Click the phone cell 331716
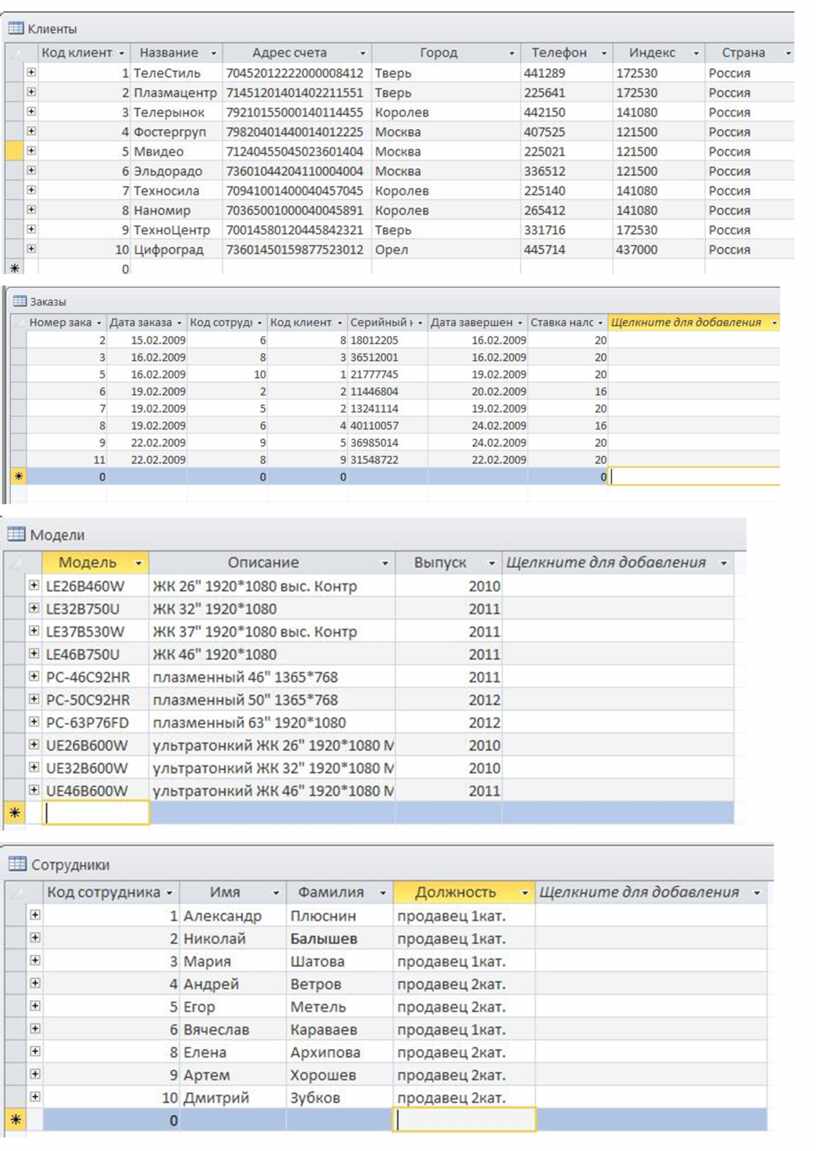Screen dimensions: 816x1151 pos(566,230)
